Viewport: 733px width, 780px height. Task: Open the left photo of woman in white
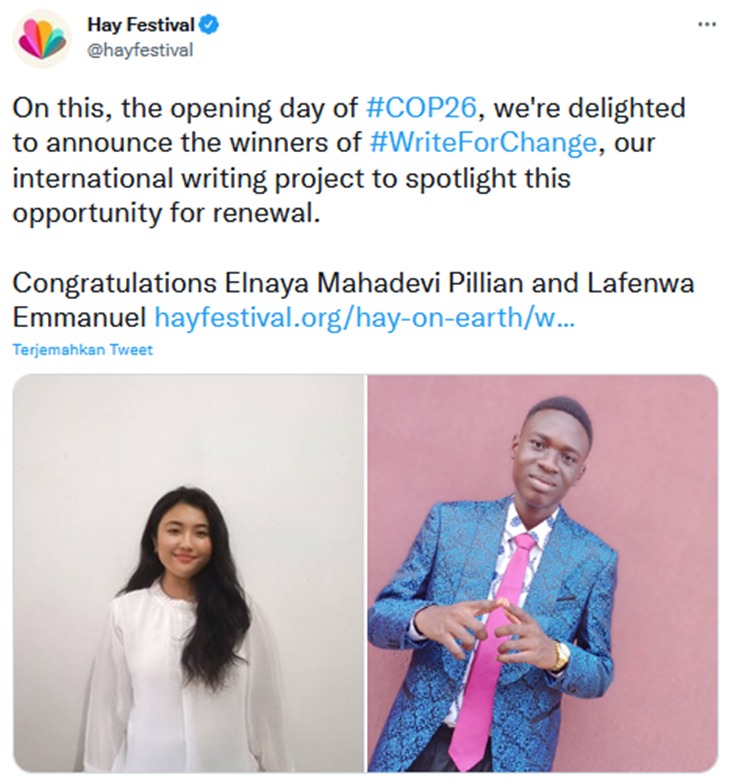coord(188,573)
